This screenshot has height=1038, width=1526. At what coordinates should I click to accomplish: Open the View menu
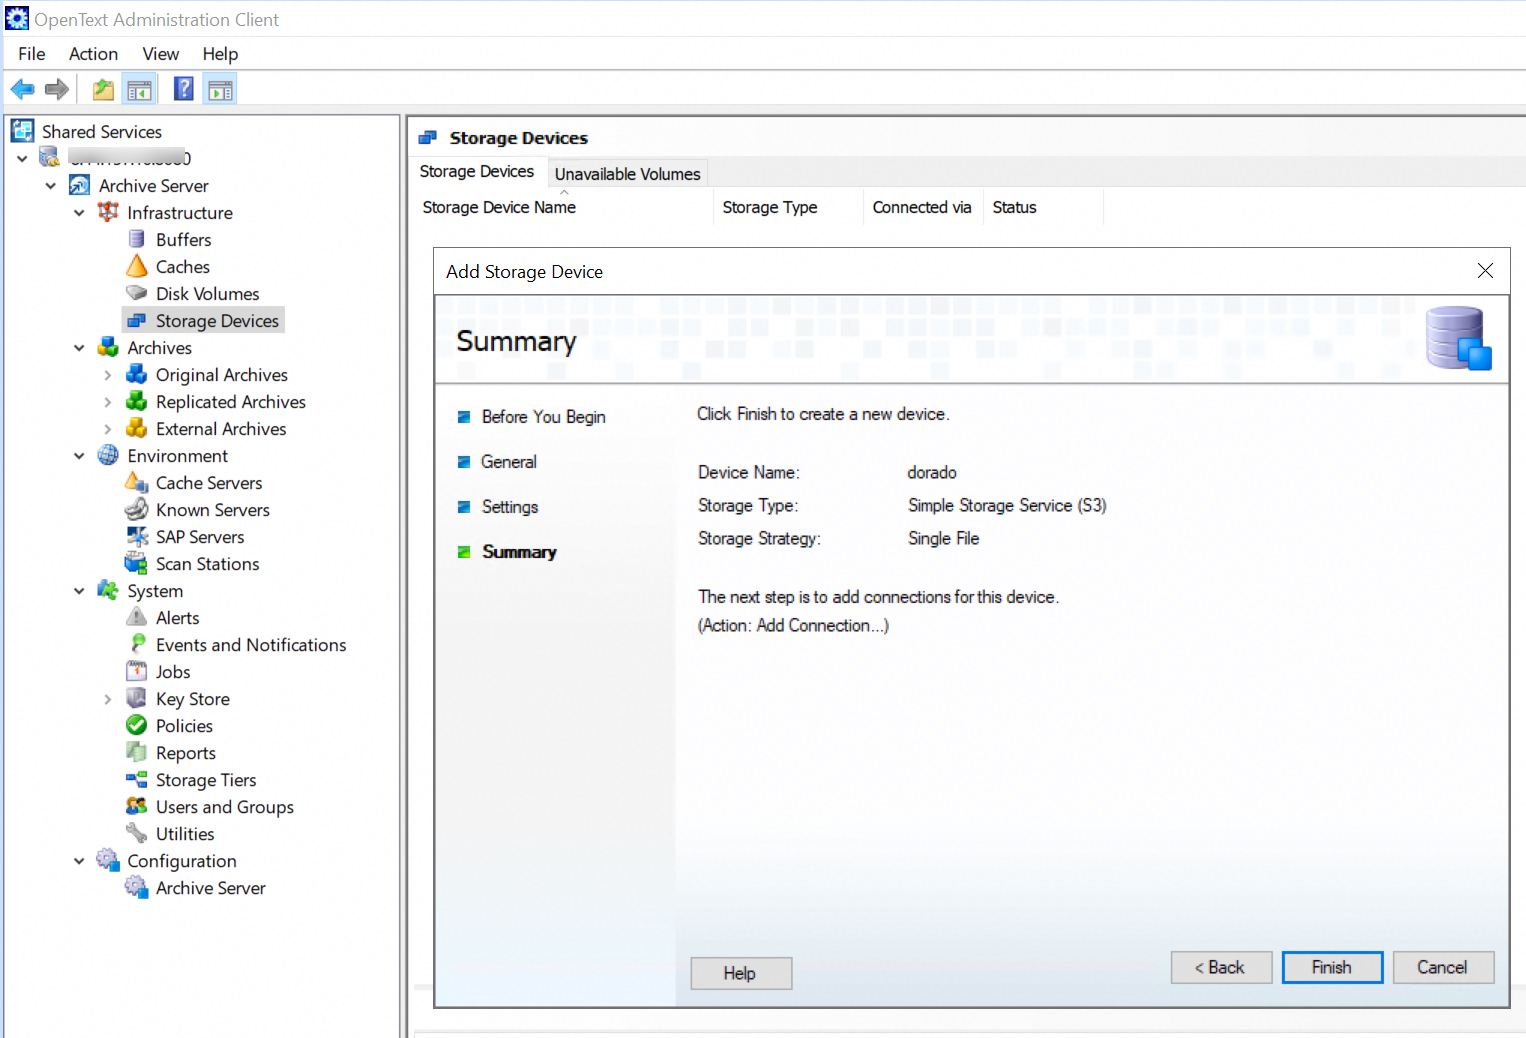point(160,54)
